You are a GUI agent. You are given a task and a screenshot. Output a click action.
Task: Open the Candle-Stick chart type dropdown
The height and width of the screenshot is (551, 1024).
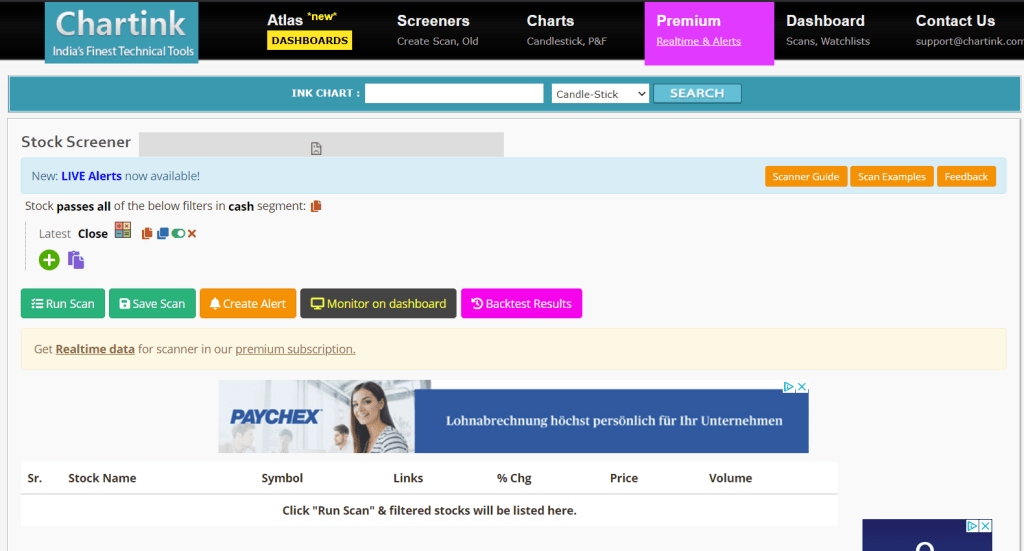coord(600,94)
